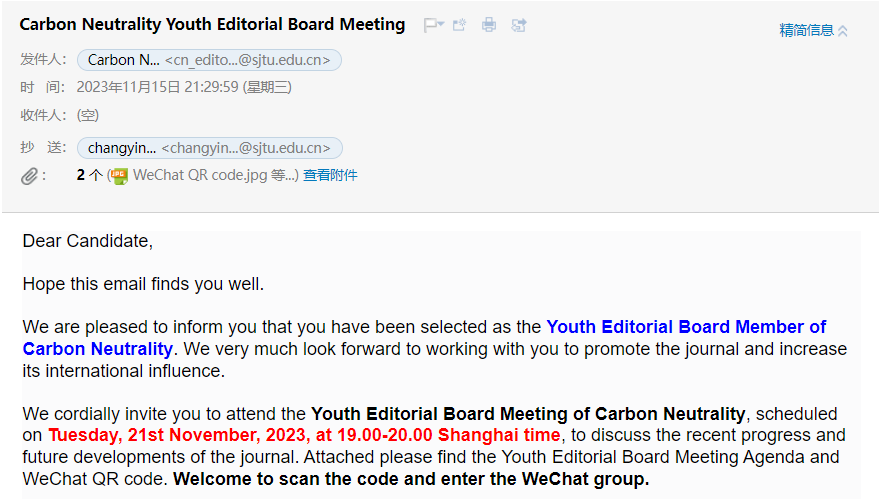Open the flag dropdown arrow
879x499 pixels.
(x=441, y=25)
